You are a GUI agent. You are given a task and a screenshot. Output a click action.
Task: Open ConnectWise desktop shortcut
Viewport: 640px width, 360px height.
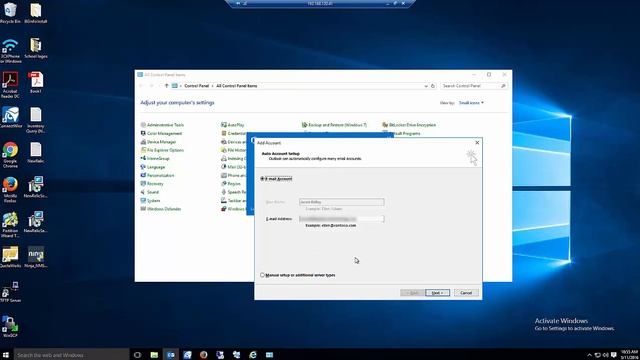(10, 117)
